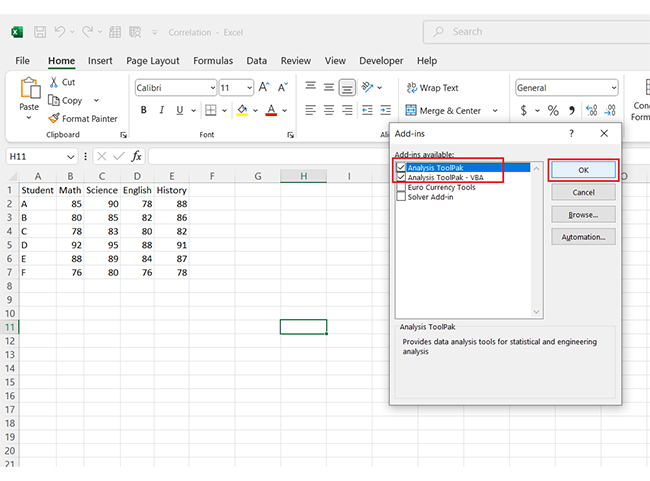Open the Font name dropdown Calibri
The image size is (650, 481).
click(x=212, y=88)
